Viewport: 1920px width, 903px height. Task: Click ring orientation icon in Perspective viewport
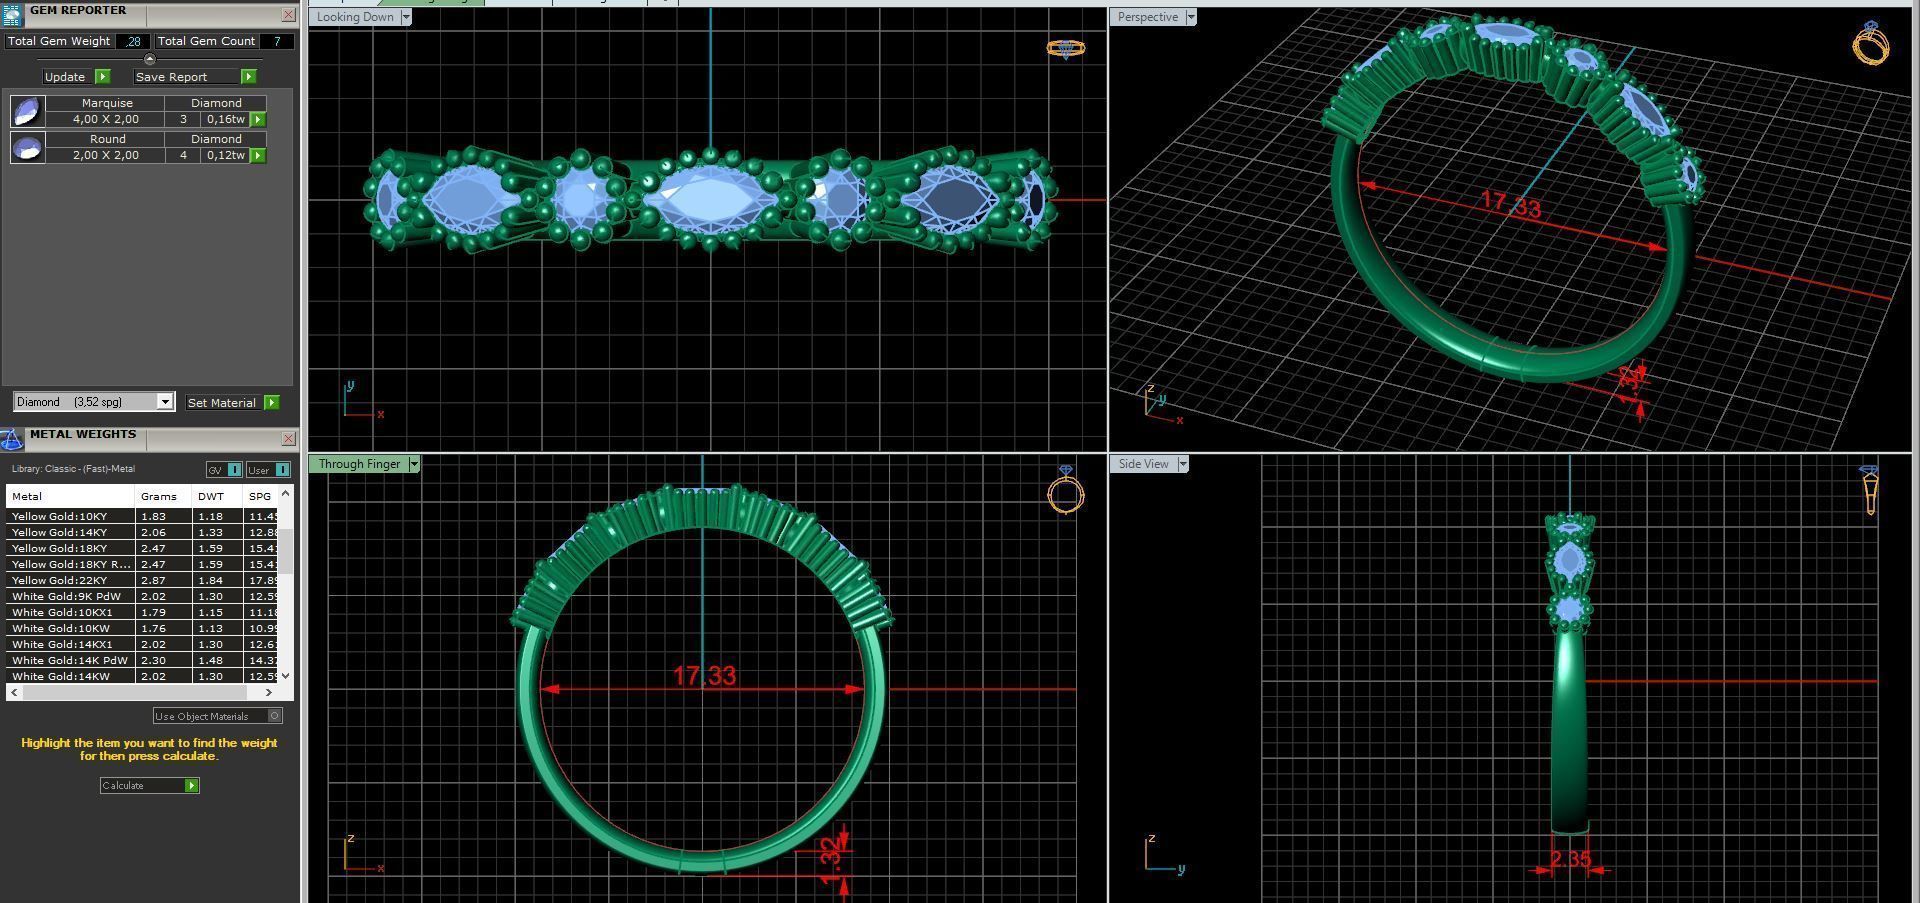coord(1871,42)
